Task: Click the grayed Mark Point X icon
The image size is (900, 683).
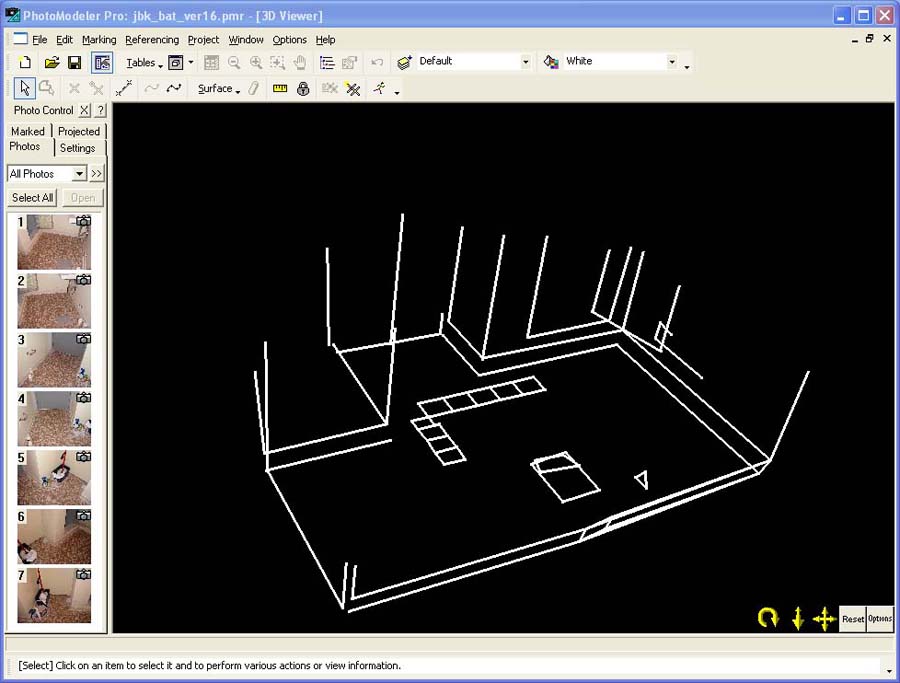Action: [74, 88]
